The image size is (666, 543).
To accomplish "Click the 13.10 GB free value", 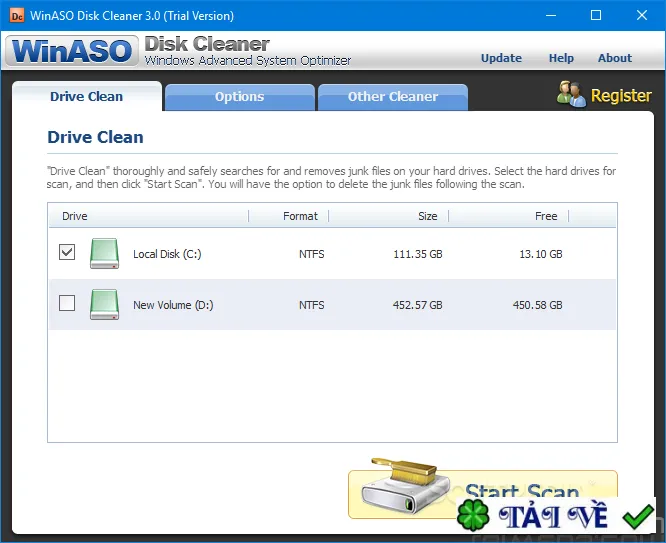I will tap(541, 254).
